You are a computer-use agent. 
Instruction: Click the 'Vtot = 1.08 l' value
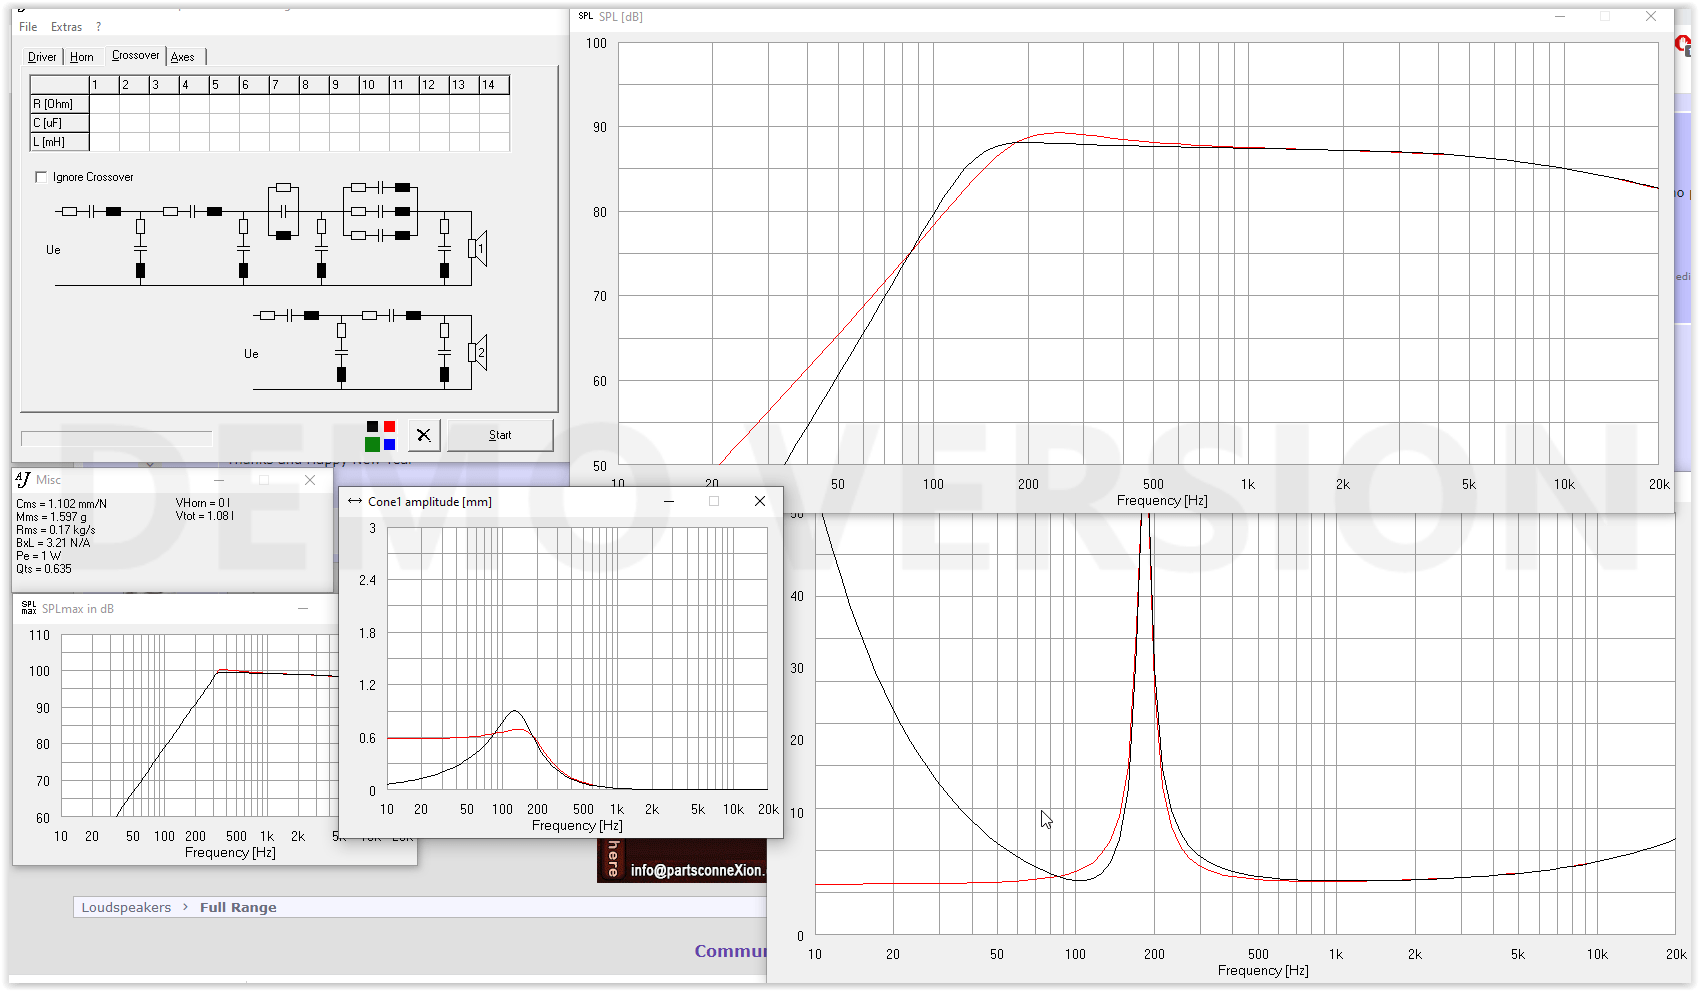(x=205, y=516)
